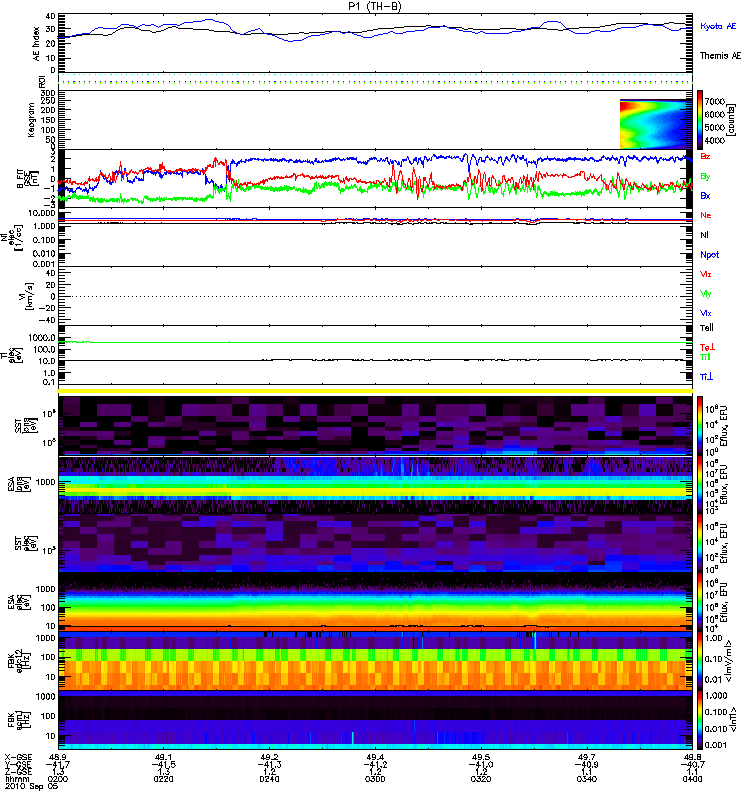Image resolution: width=750 pixels, height=800 pixels.
Task: Click the blue "Bx" legend label
Action: 705,195
